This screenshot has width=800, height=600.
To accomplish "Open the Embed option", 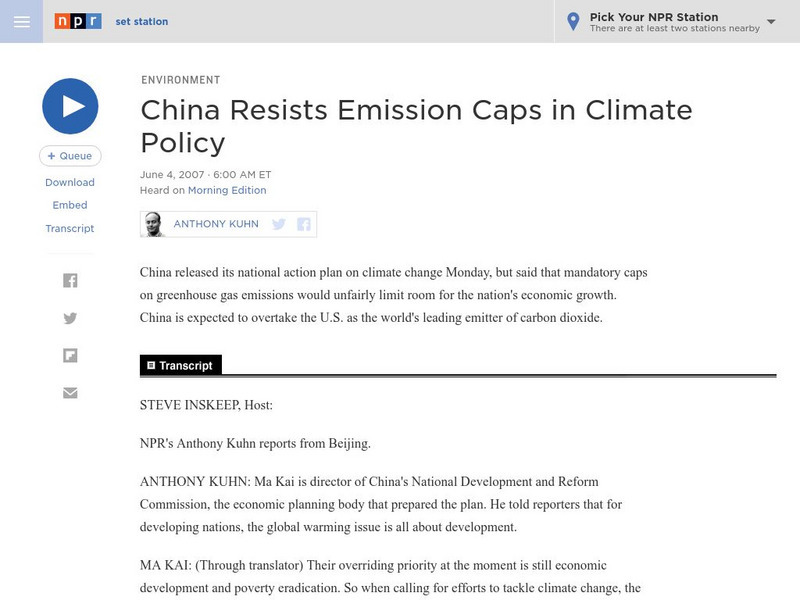I will (70, 205).
